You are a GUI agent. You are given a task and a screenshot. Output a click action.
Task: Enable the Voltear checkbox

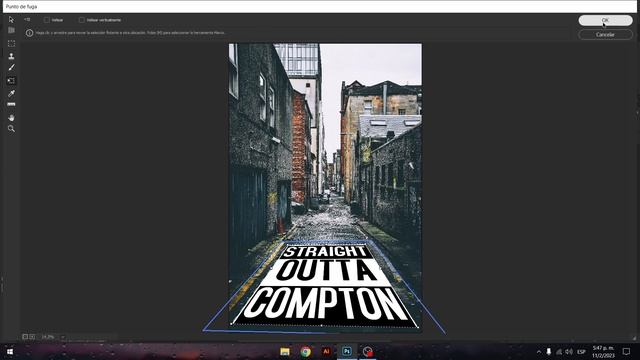pyautogui.click(x=47, y=20)
